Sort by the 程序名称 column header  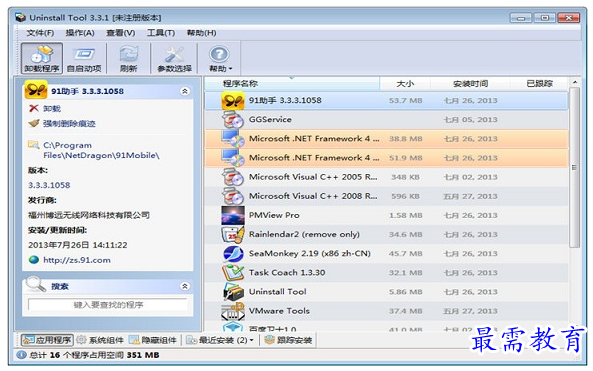pos(292,84)
